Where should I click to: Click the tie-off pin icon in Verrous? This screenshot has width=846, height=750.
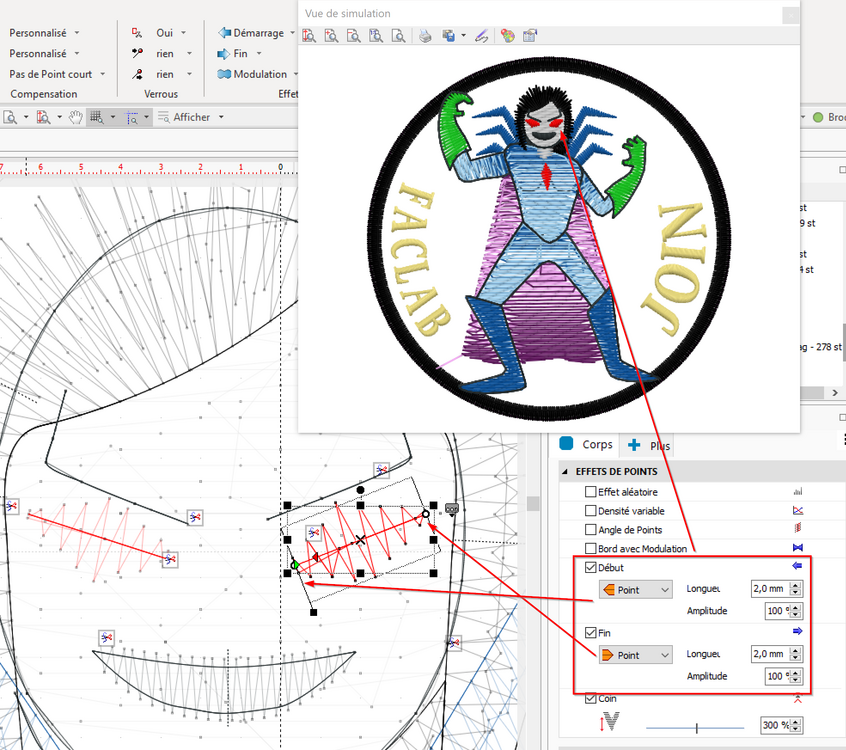tap(137, 74)
